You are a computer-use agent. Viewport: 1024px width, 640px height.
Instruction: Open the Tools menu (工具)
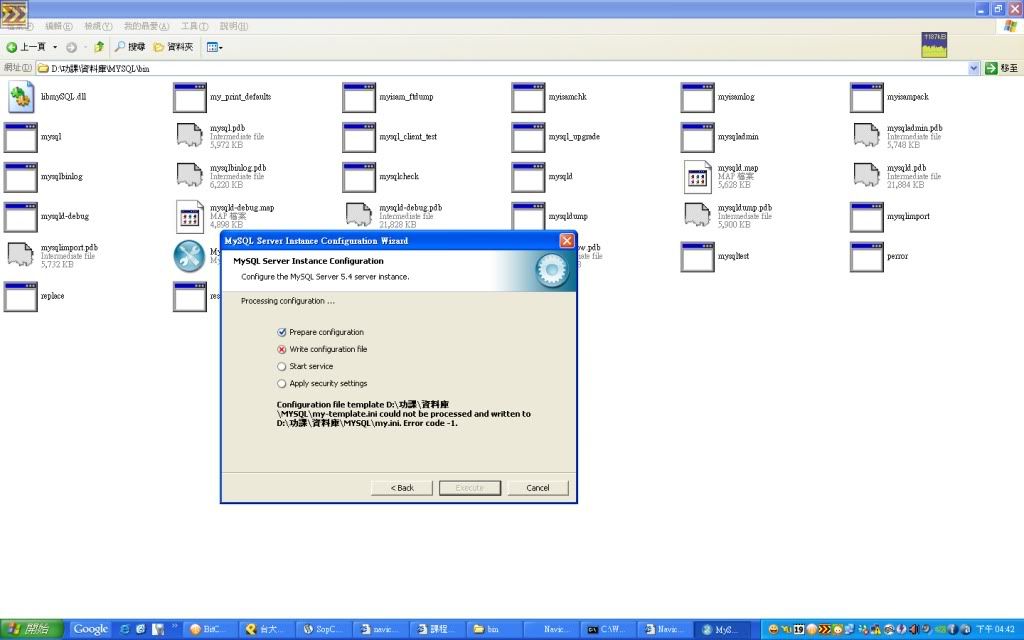coord(194,26)
